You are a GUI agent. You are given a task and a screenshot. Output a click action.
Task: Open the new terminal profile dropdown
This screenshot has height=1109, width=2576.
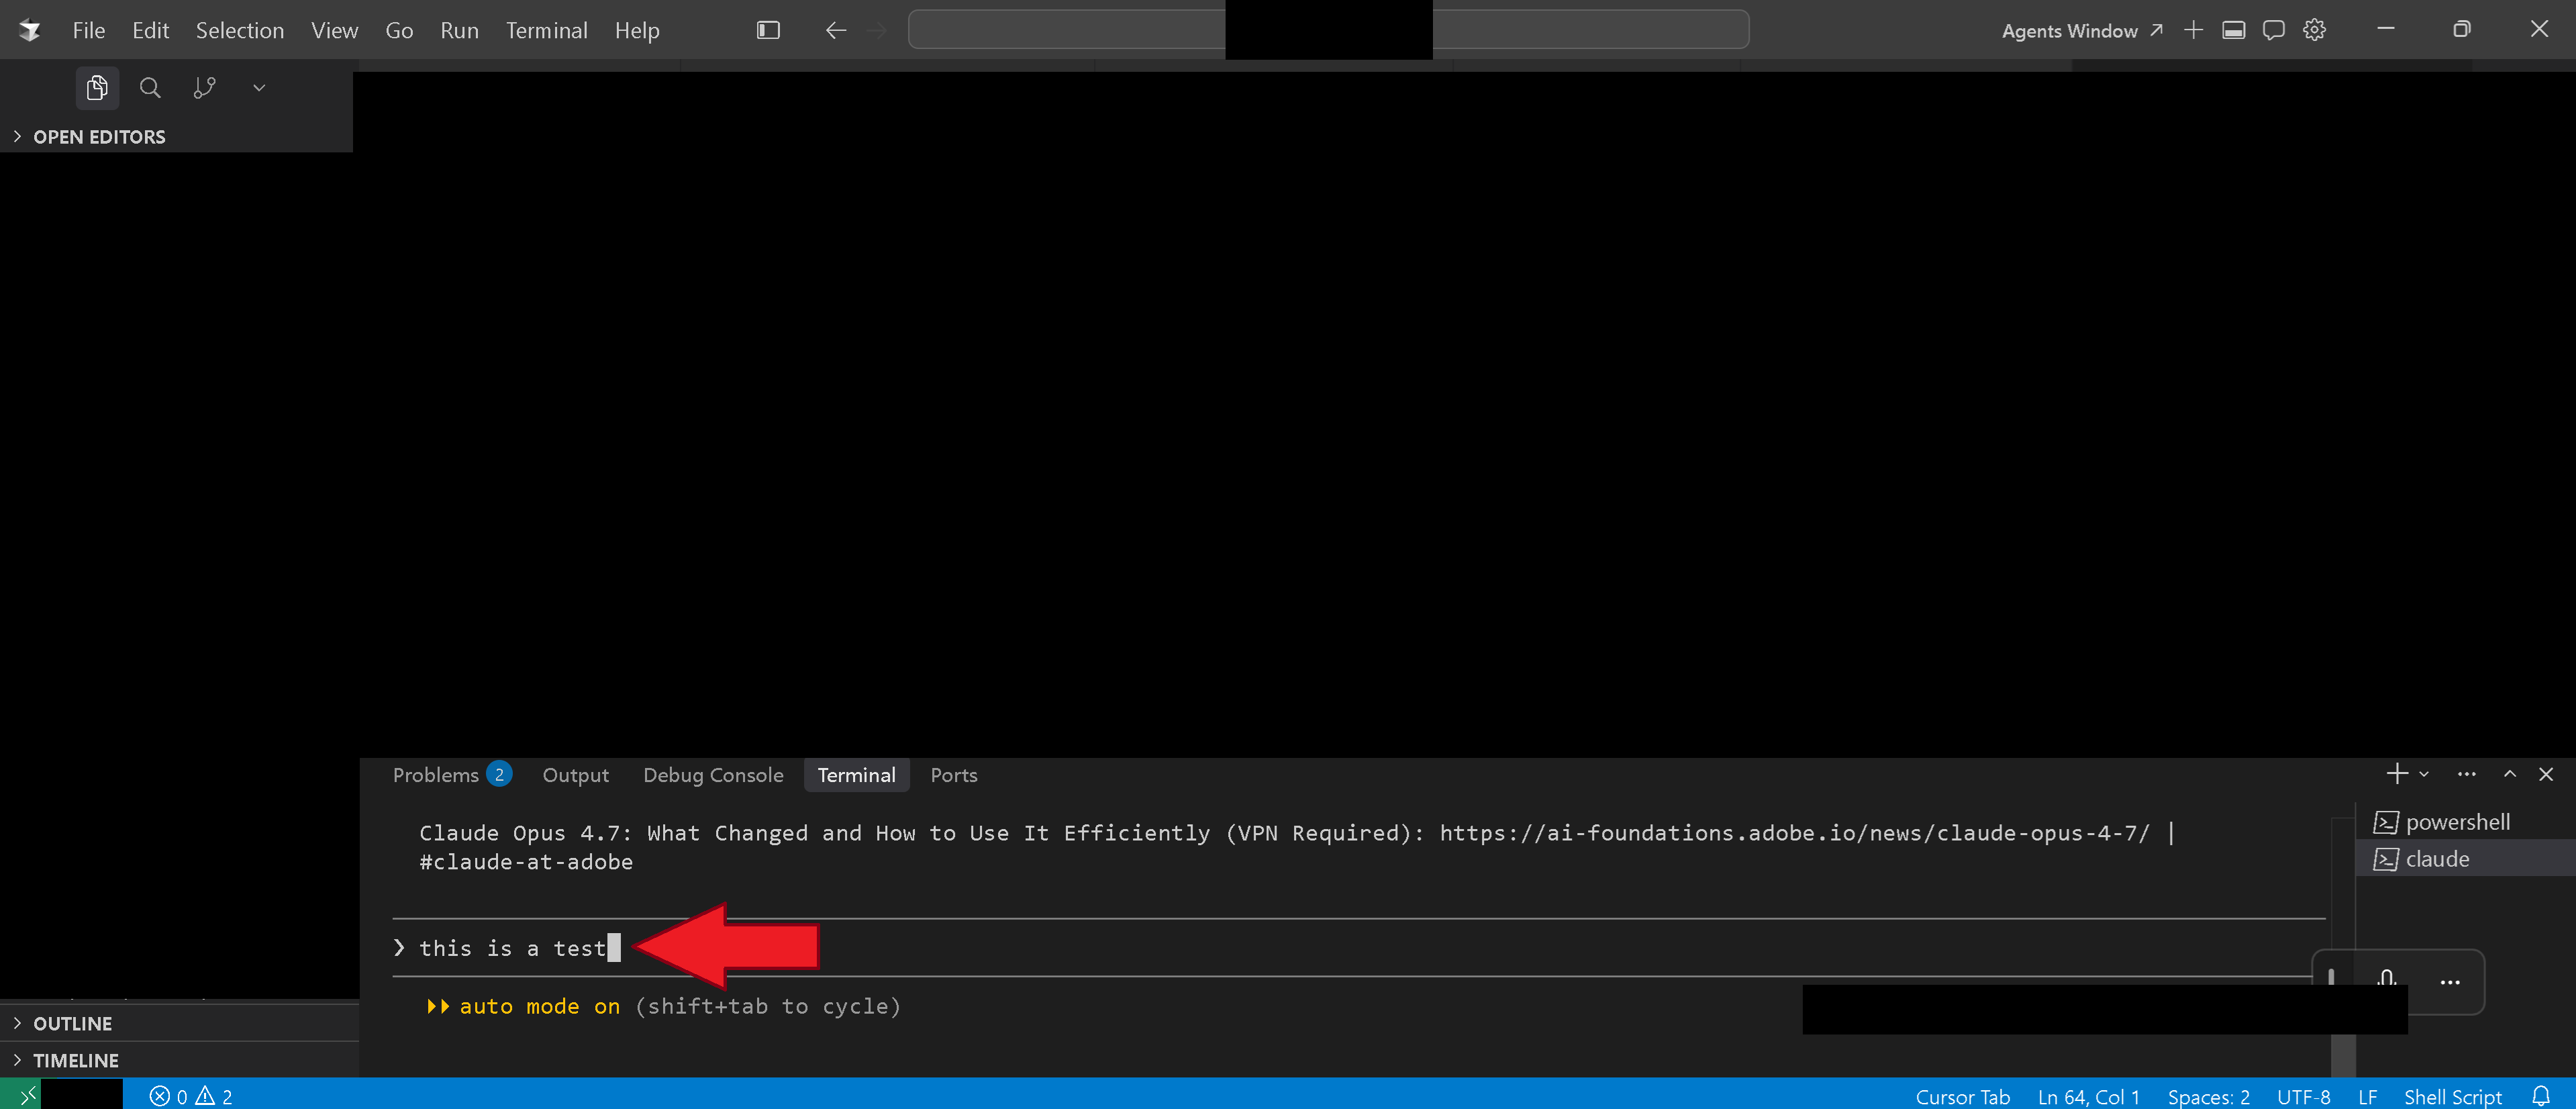[2424, 774]
